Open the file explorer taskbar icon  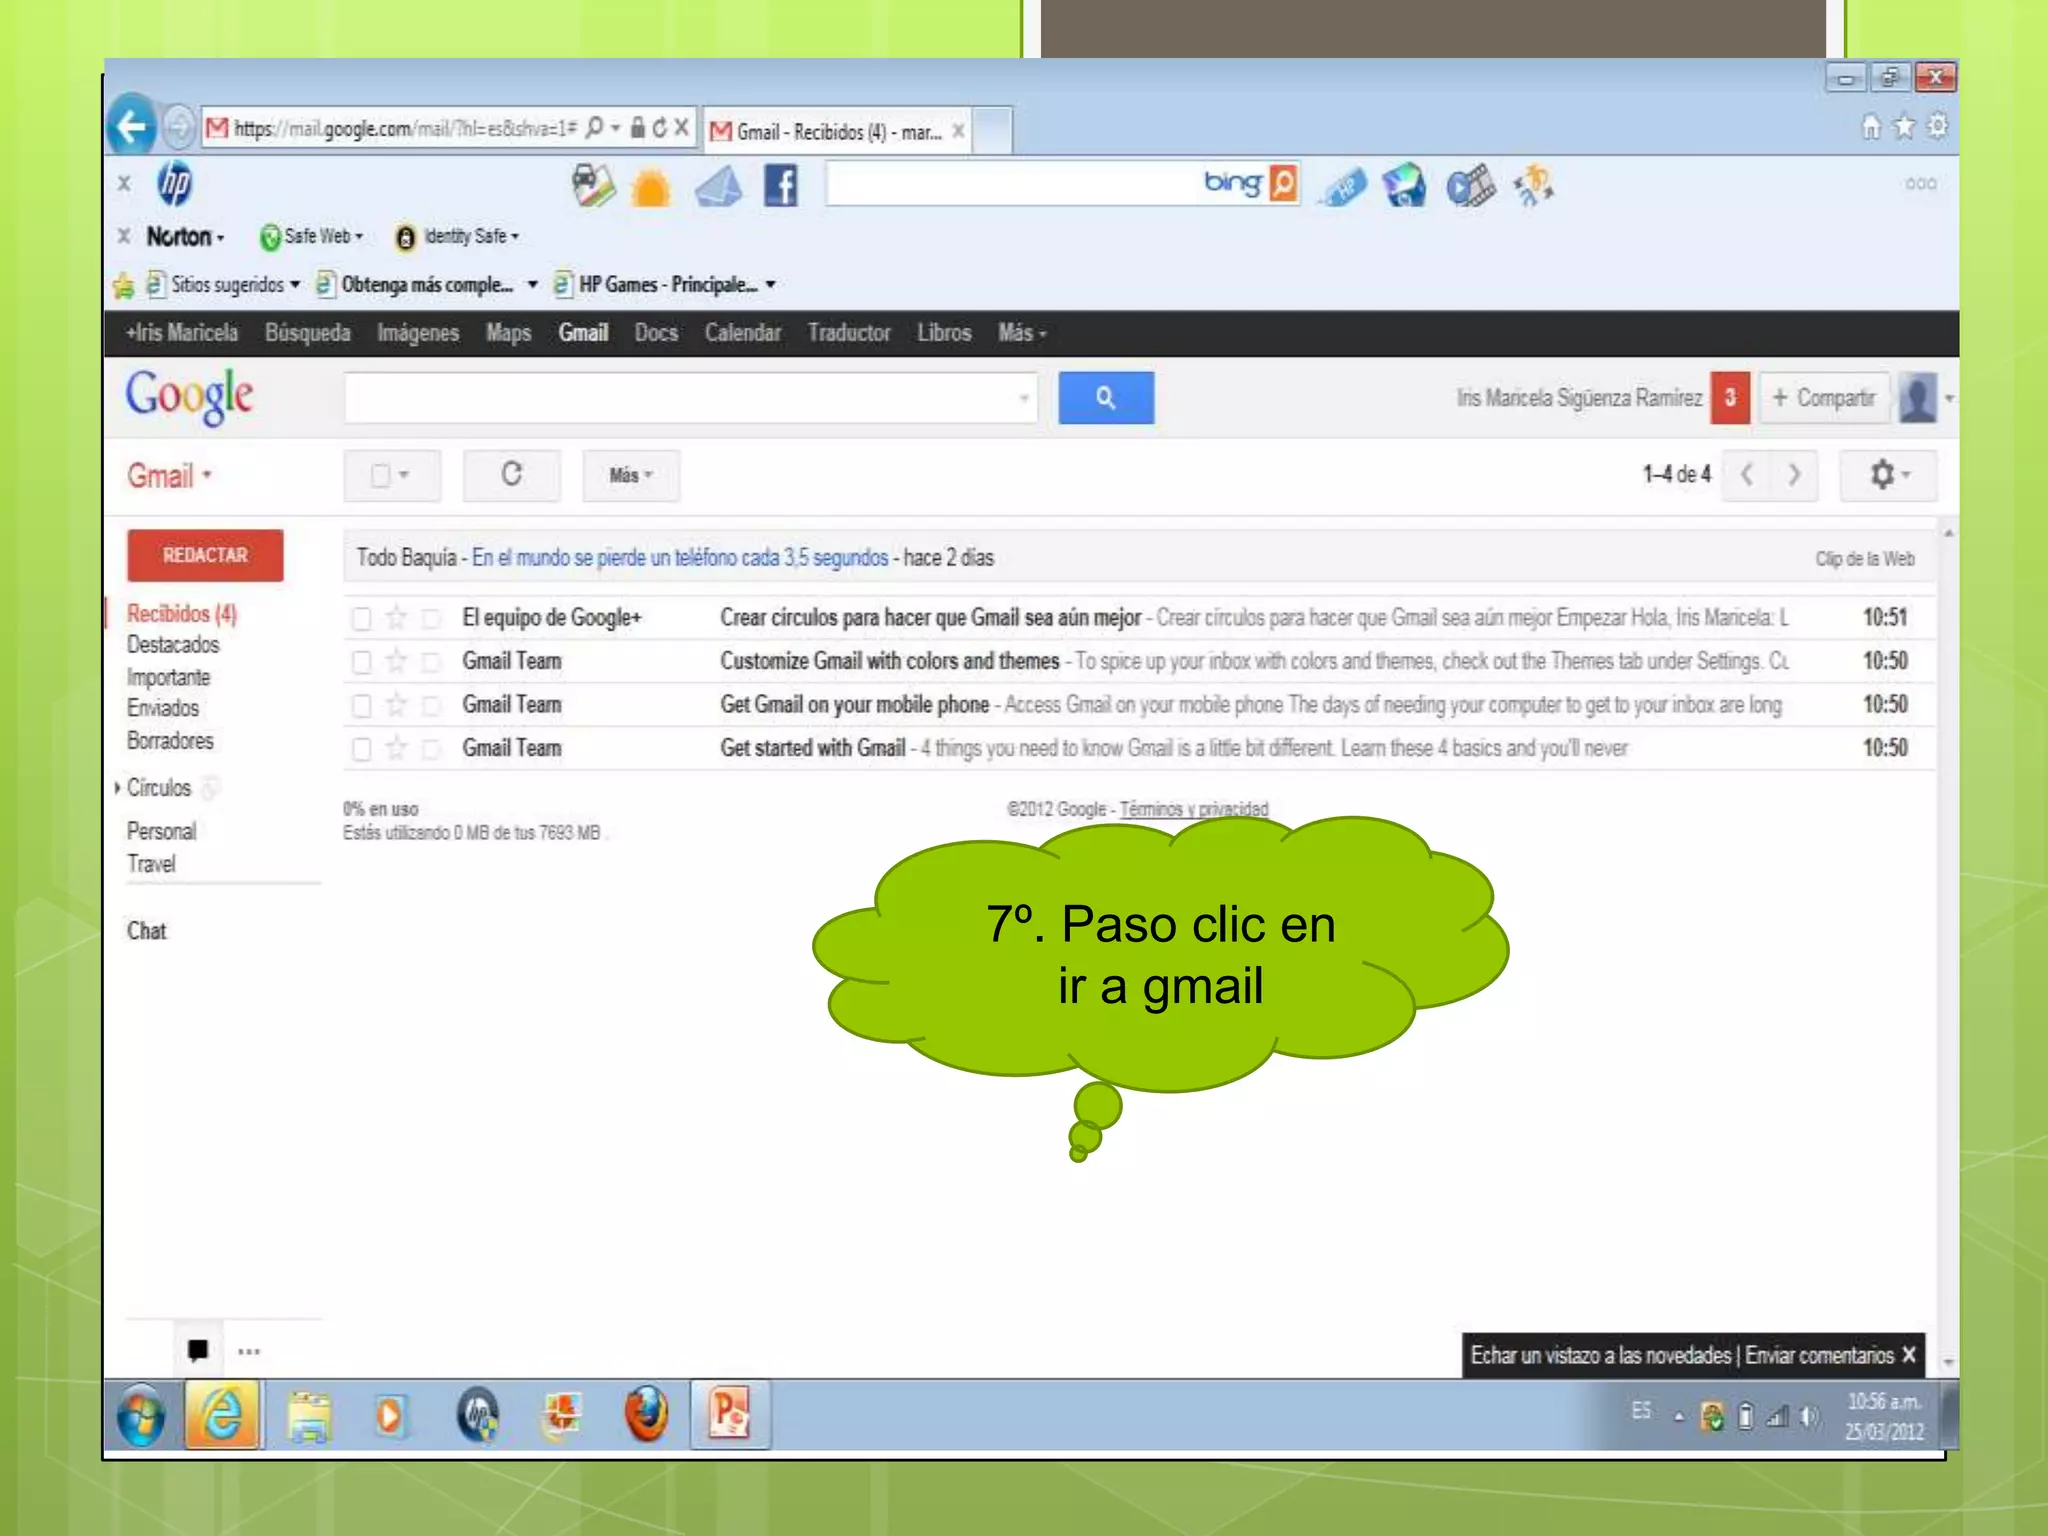click(x=309, y=1417)
